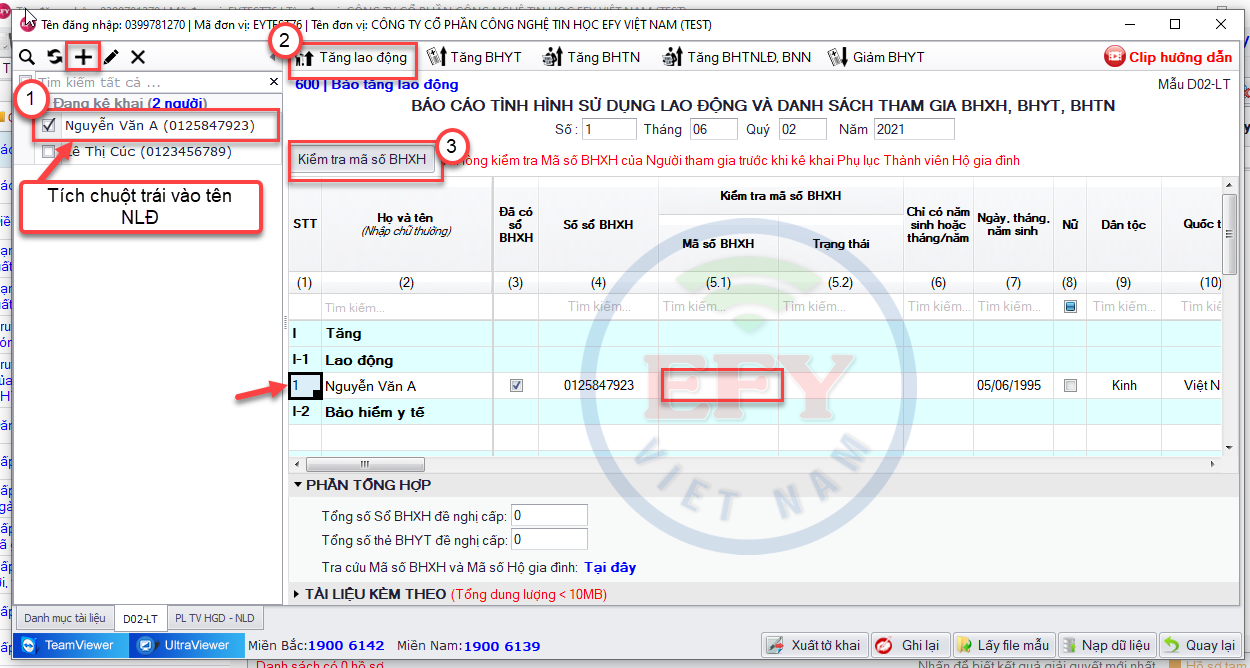This screenshot has width=1250, height=668.
Task: Tick the checkbox for Nguyễn Văn A
Action: click(49, 126)
